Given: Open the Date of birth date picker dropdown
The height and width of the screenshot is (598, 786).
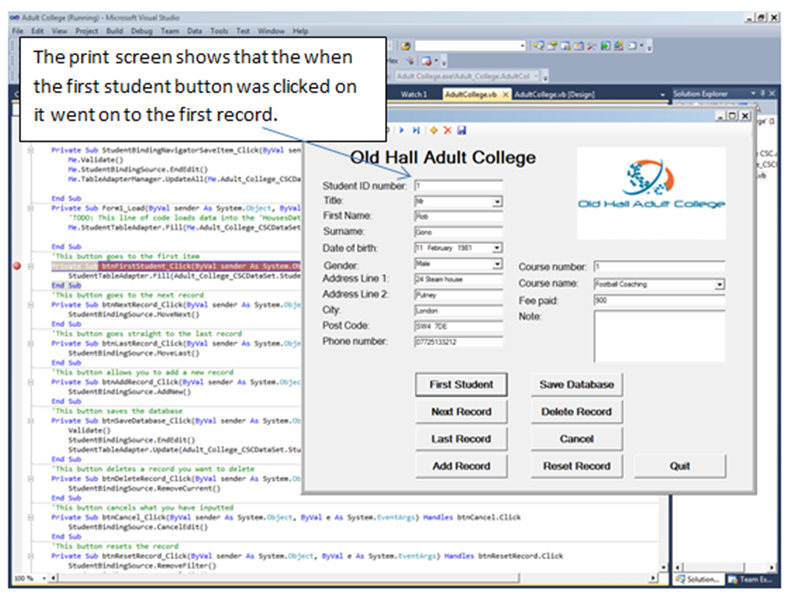Looking at the screenshot, I should coord(497,248).
